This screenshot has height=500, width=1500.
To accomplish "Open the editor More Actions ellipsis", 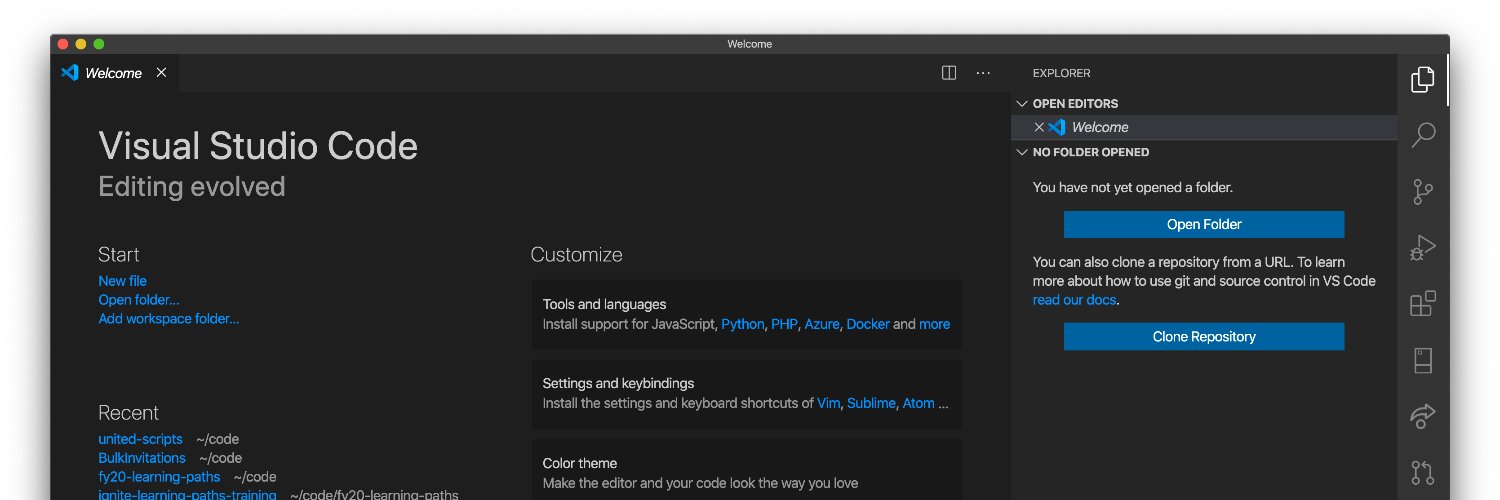I will point(983,73).
